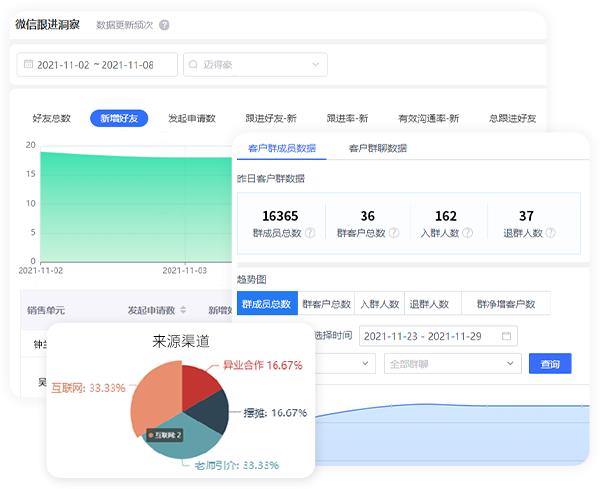Click the search icon in the 迈得家 selector
This screenshot has height=489, width=608.
click(193, 64)
